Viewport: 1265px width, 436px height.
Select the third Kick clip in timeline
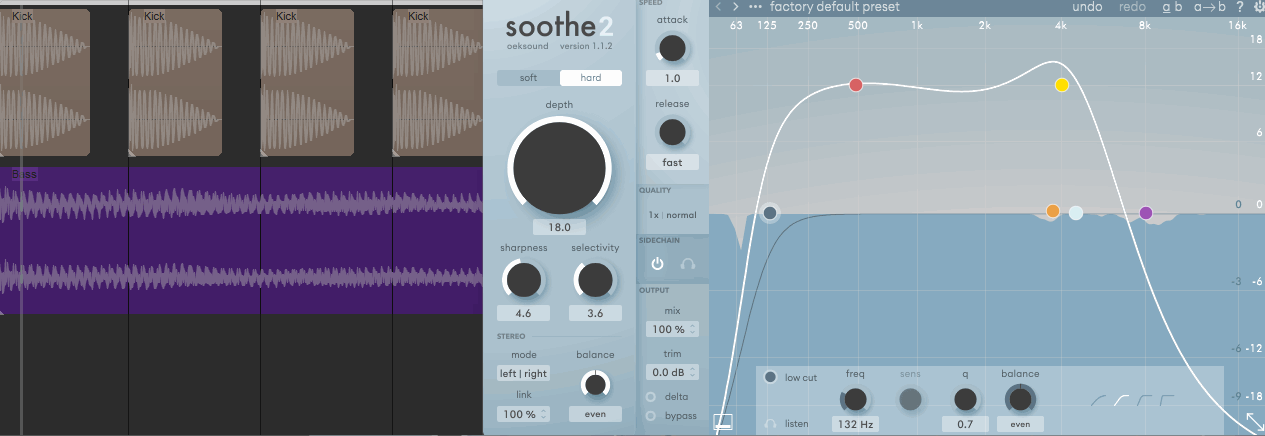pyautogui.click(x=307, y=82)
